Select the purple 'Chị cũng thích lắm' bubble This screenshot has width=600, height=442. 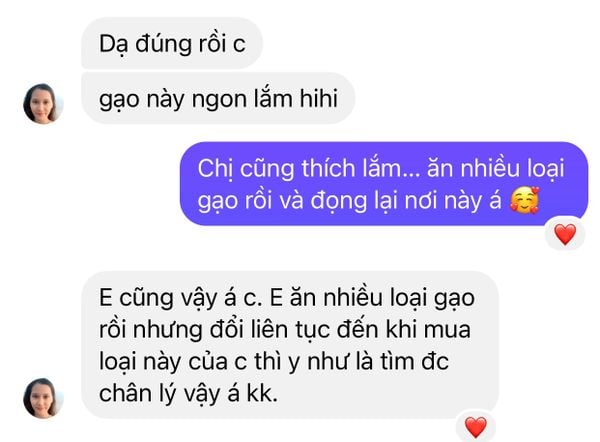tap(384, 184)
